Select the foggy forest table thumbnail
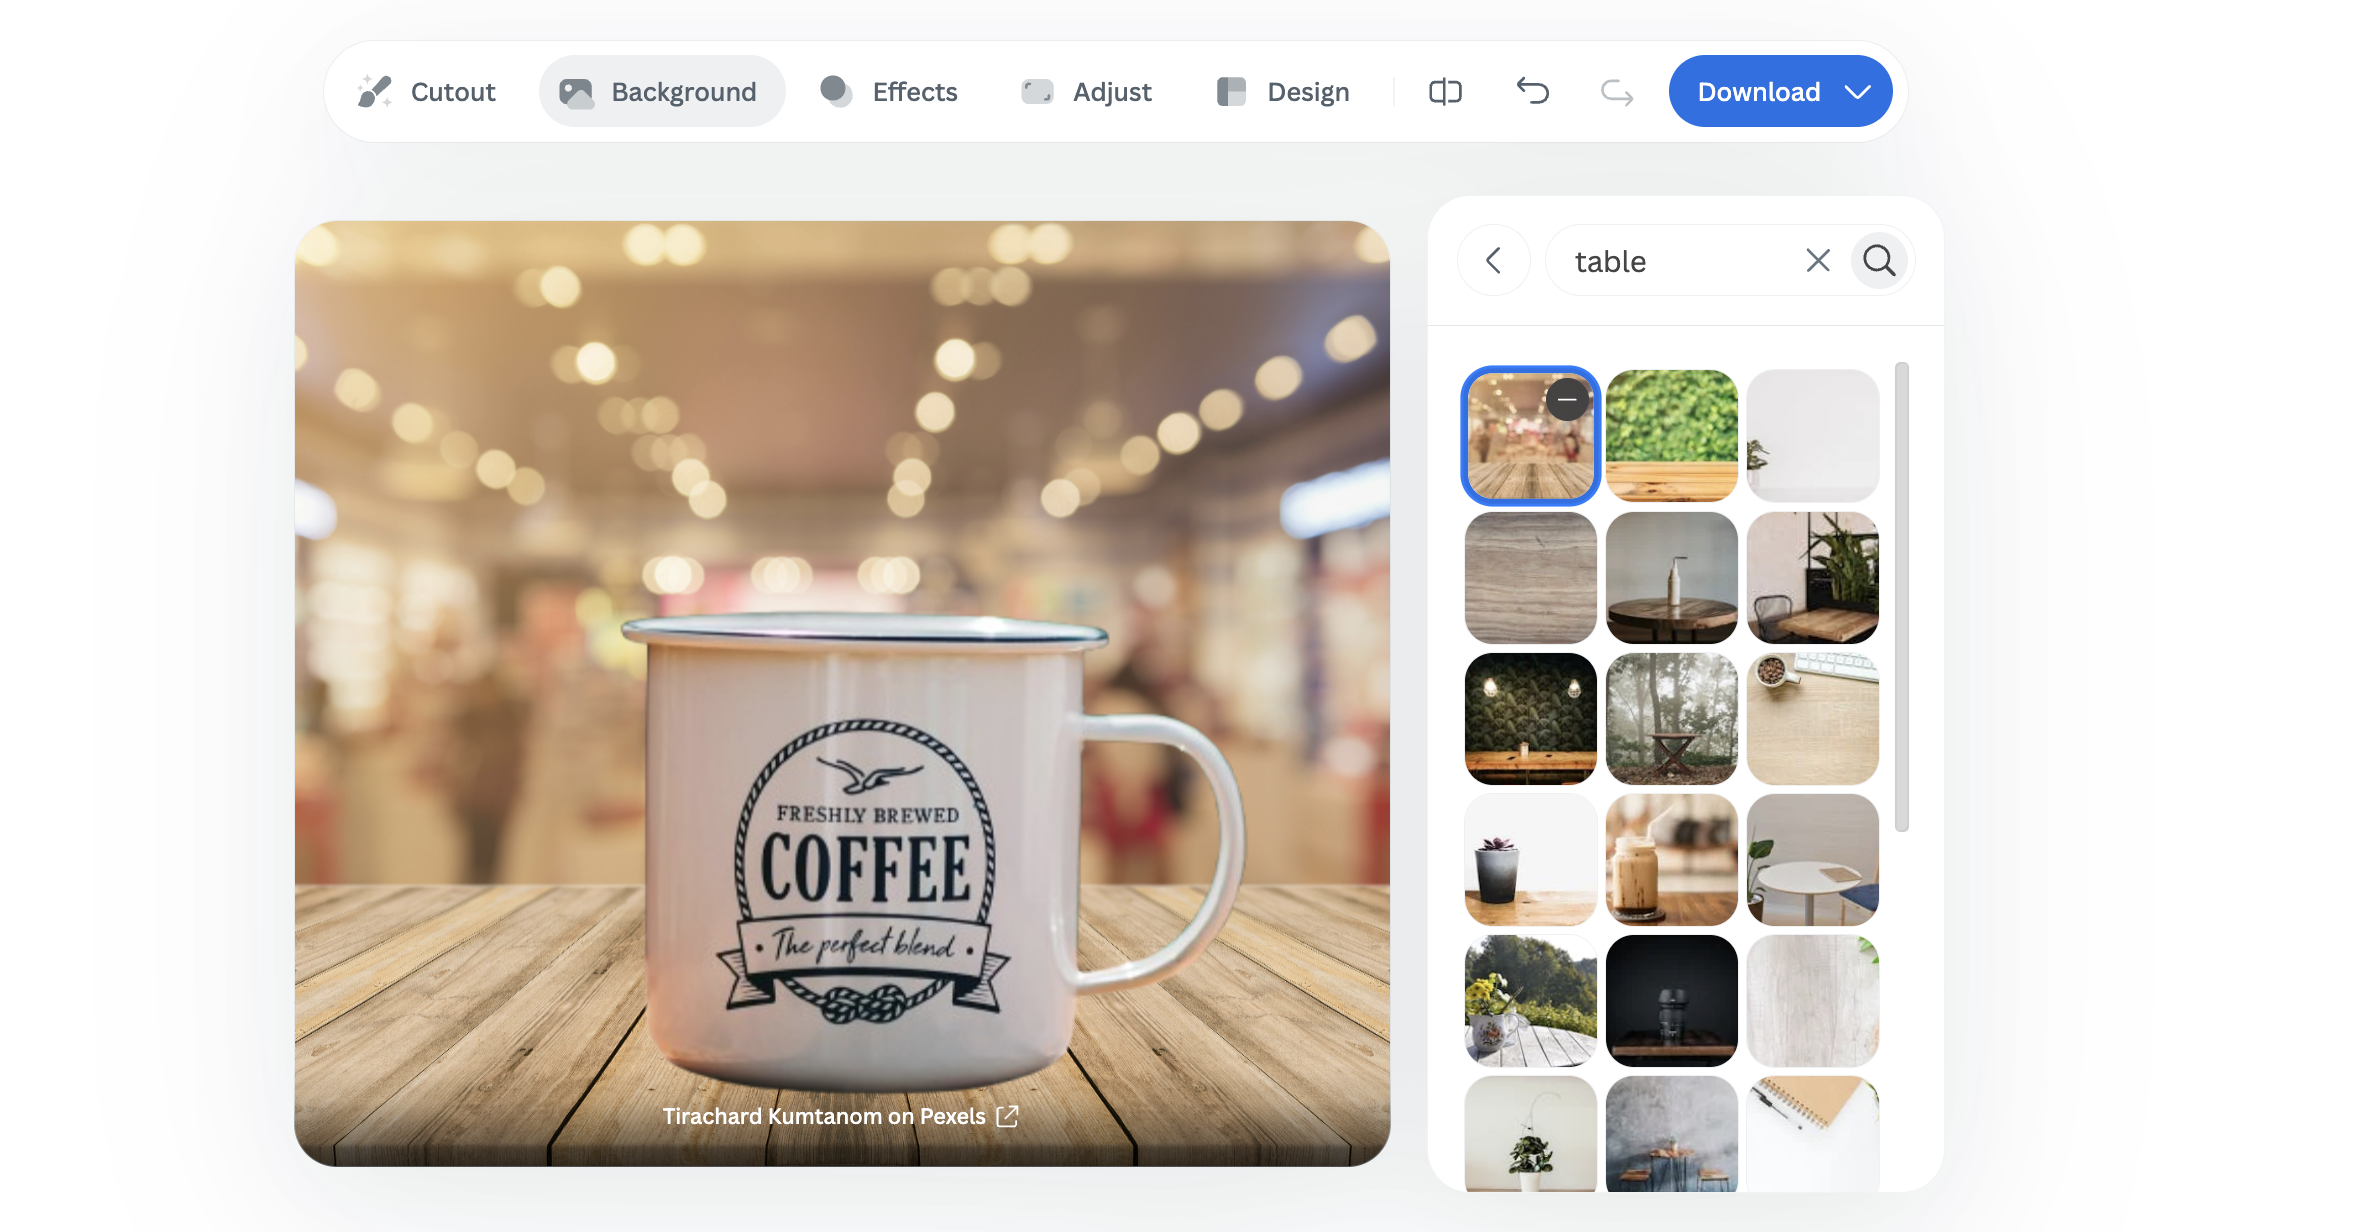Viewport: 2362px width, 1232px height. 1671,718
